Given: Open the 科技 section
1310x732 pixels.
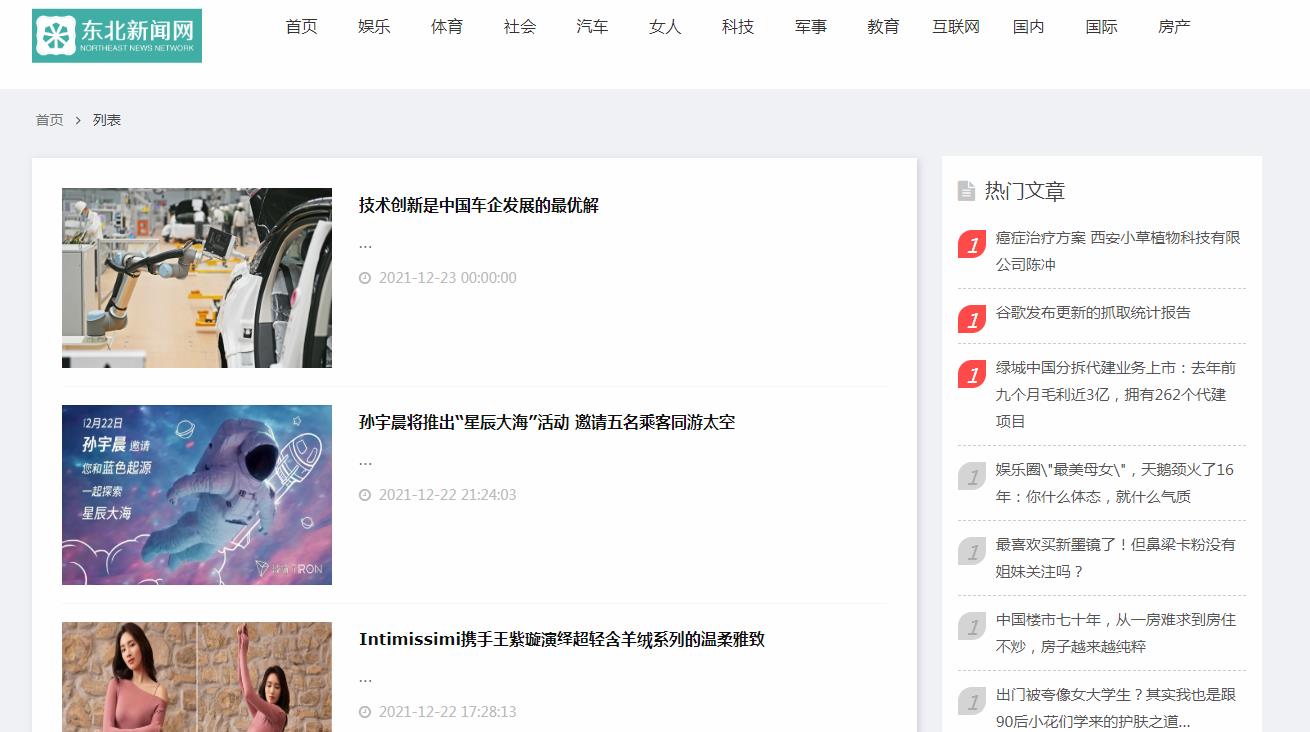Looking at the screenshot, I should tap(738, 27).
